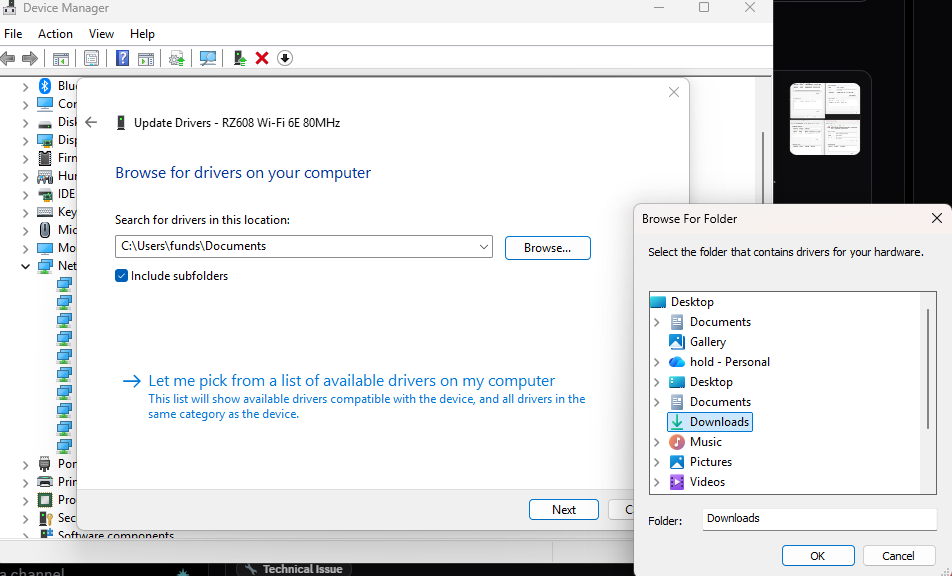Screen dimensions: 952x576
Task: Select the Music folder icon
Action: coord(677,442)
